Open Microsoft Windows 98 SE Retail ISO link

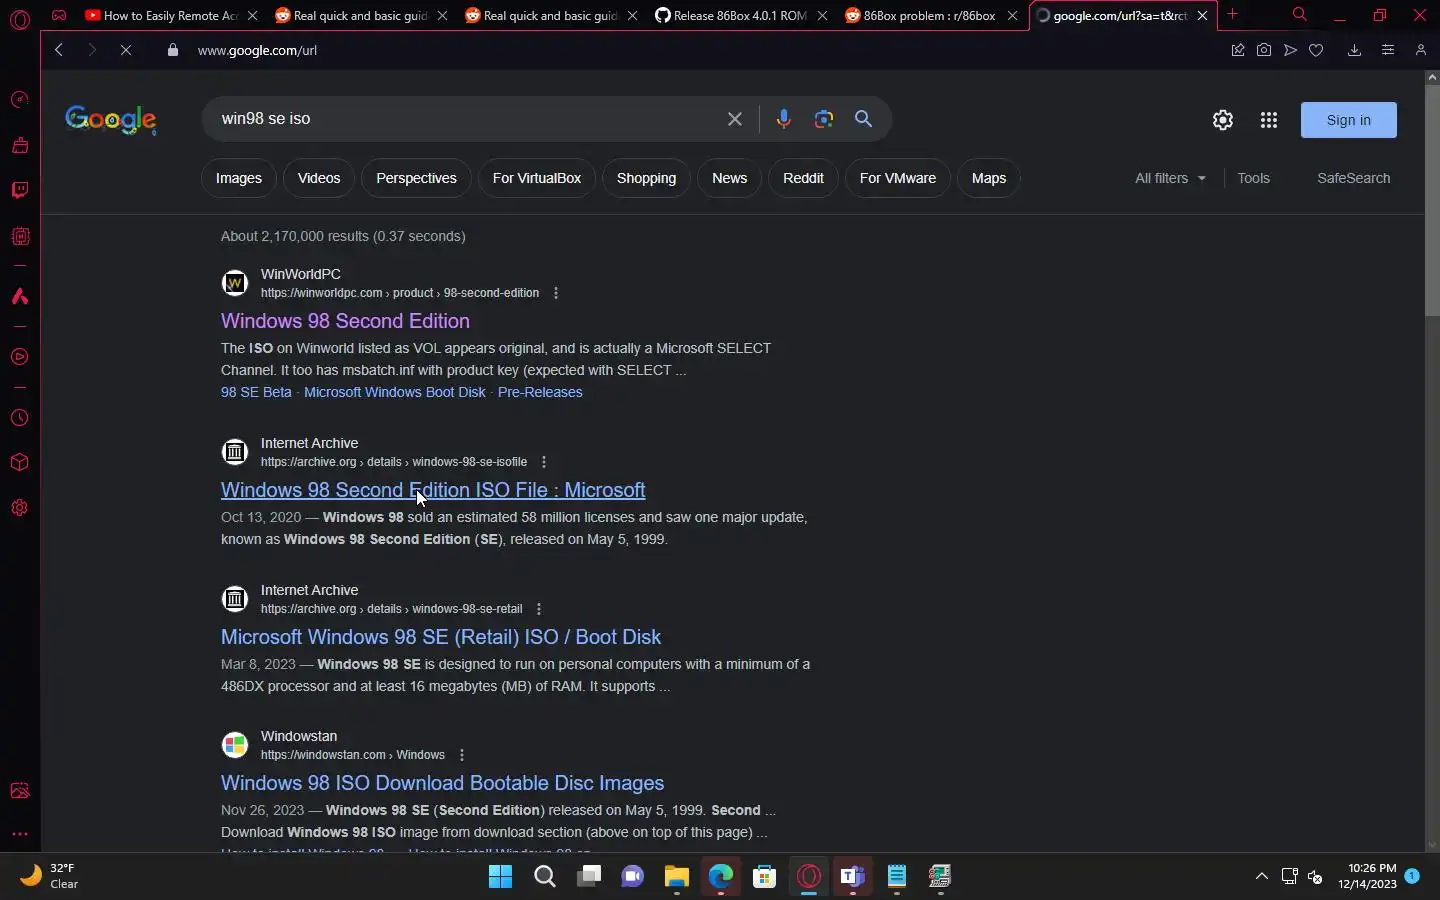coord(441,637)
